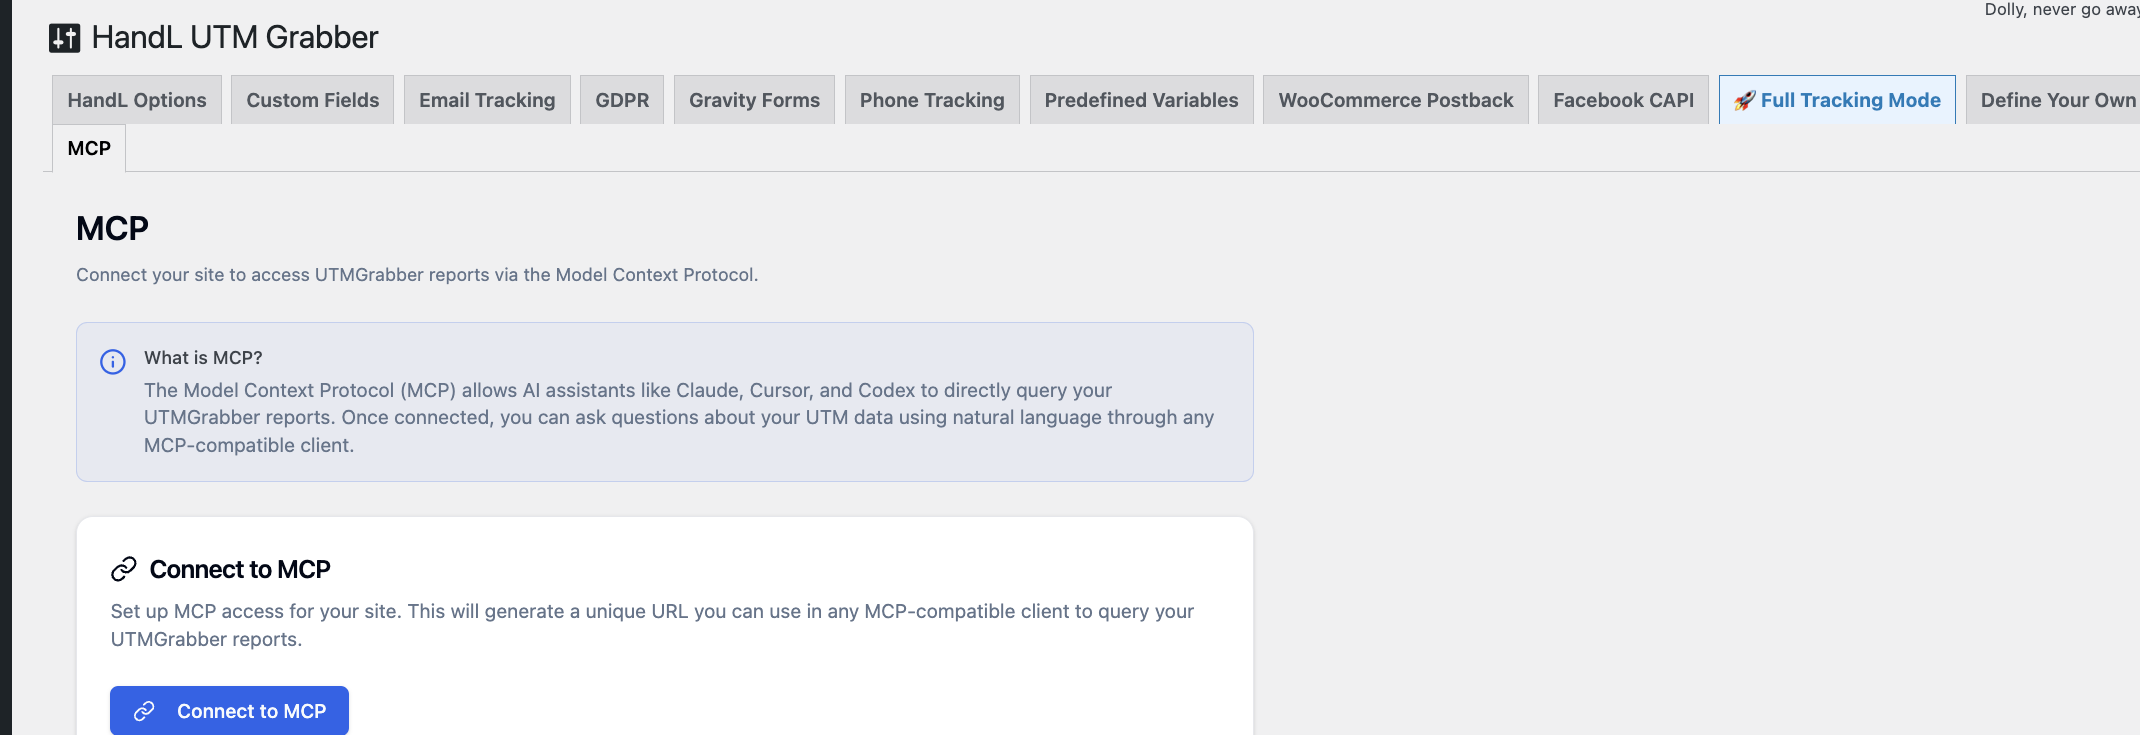Switch to the Define Your Own tab
Screen dimensions: 2140x735
[x=2056, y=101]
